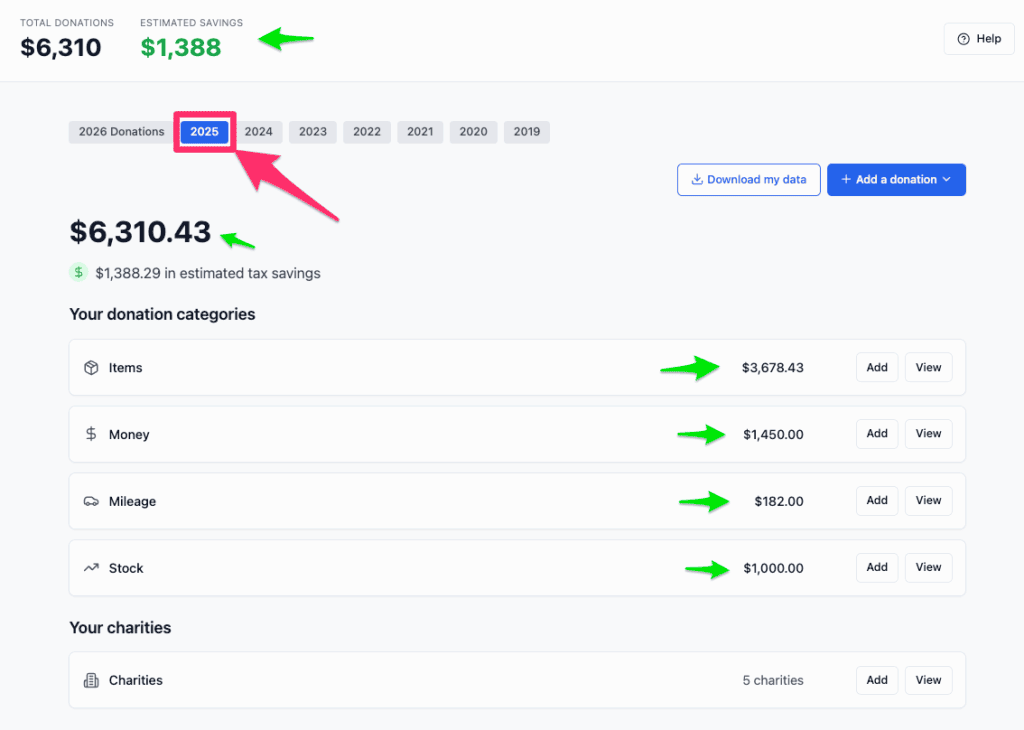Add a new charity
The image size is (1024, 730).
click(x=877, y=681)
